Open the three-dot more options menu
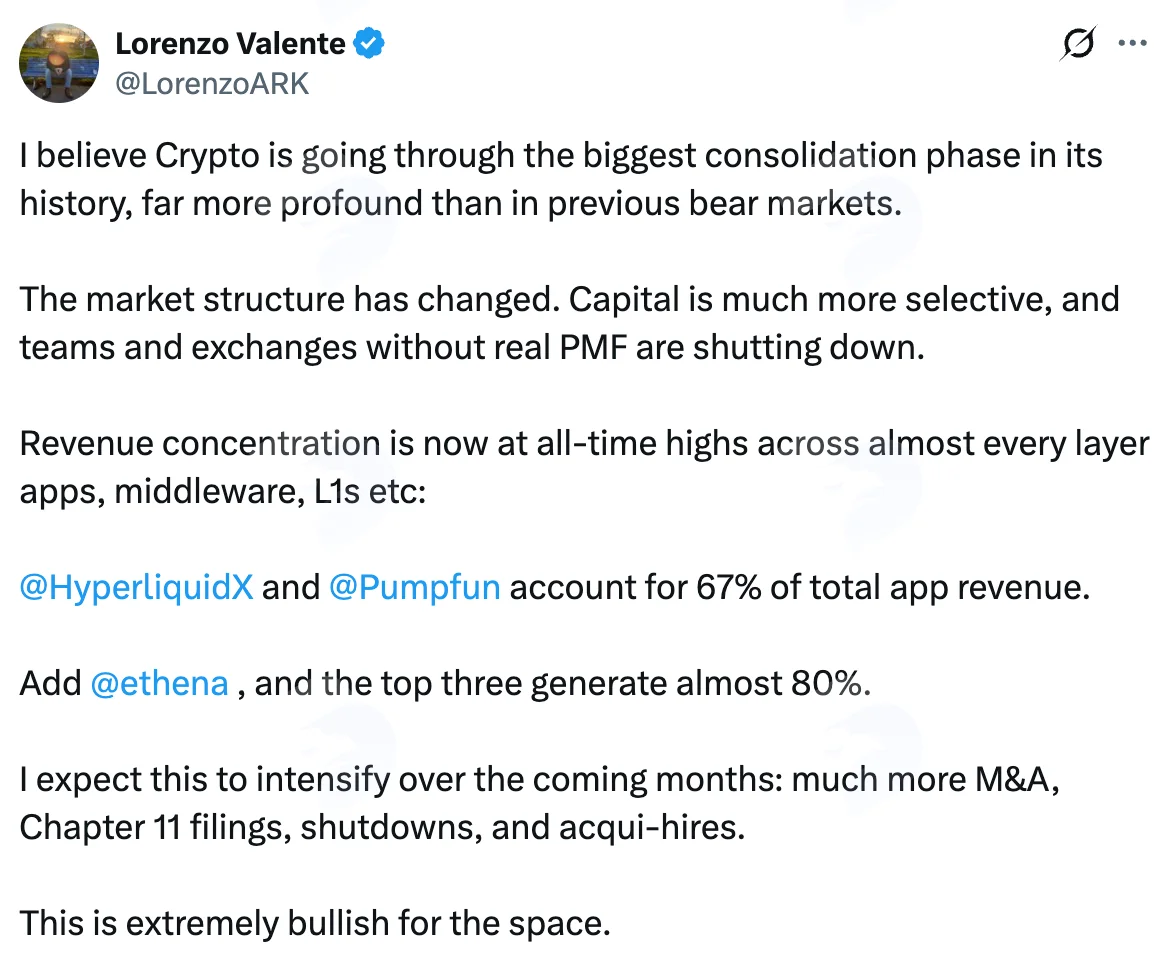 pyautogui.click(x=1132, y=43)
